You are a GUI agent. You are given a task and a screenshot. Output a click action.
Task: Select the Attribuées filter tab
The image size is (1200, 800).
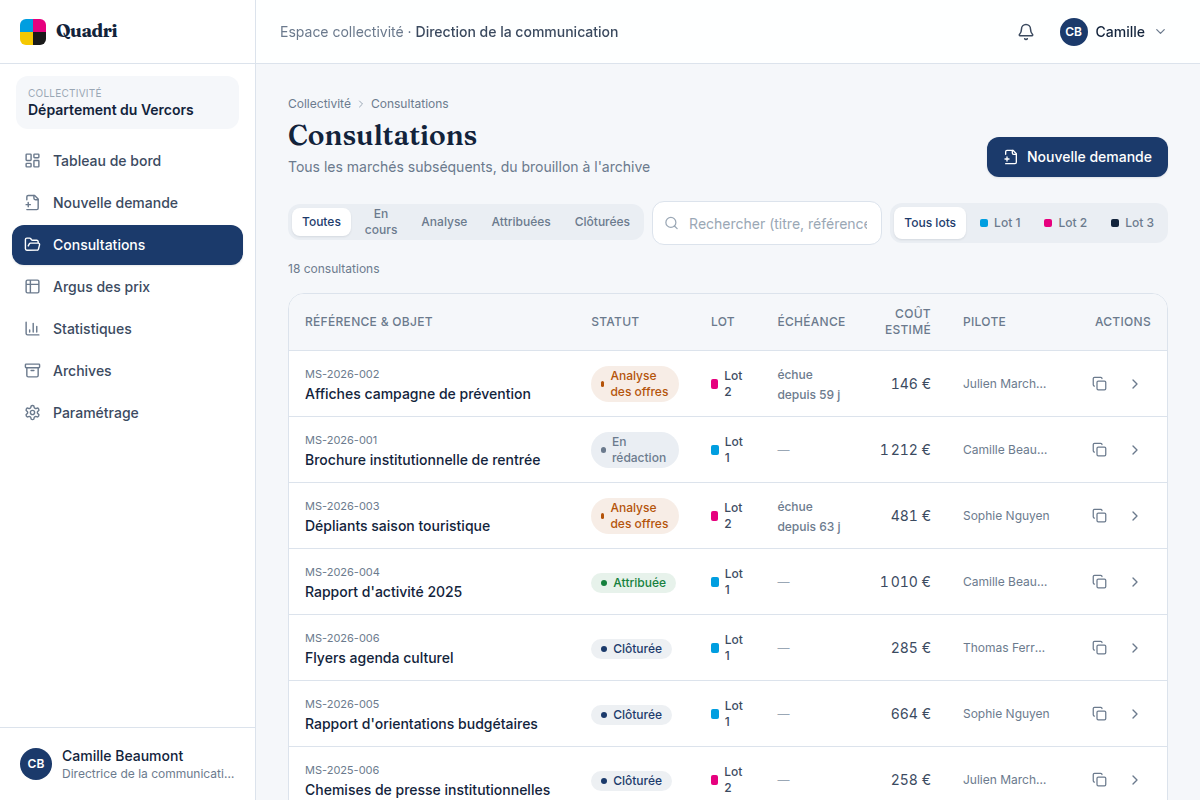tap(521, 222)
